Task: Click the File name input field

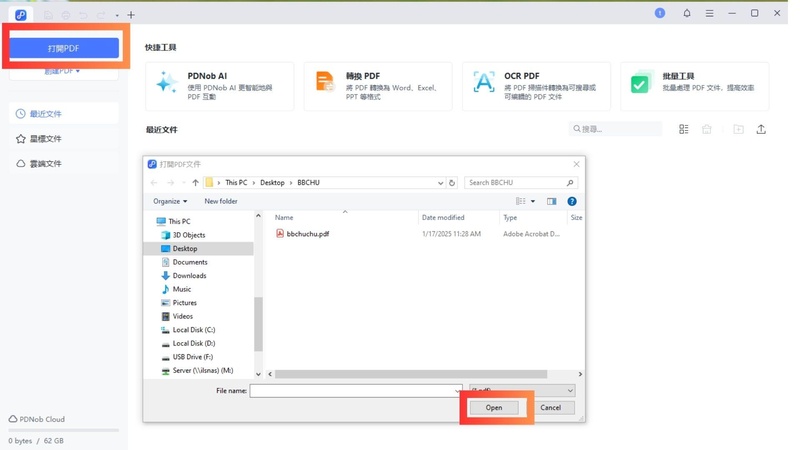Action: 355,391
